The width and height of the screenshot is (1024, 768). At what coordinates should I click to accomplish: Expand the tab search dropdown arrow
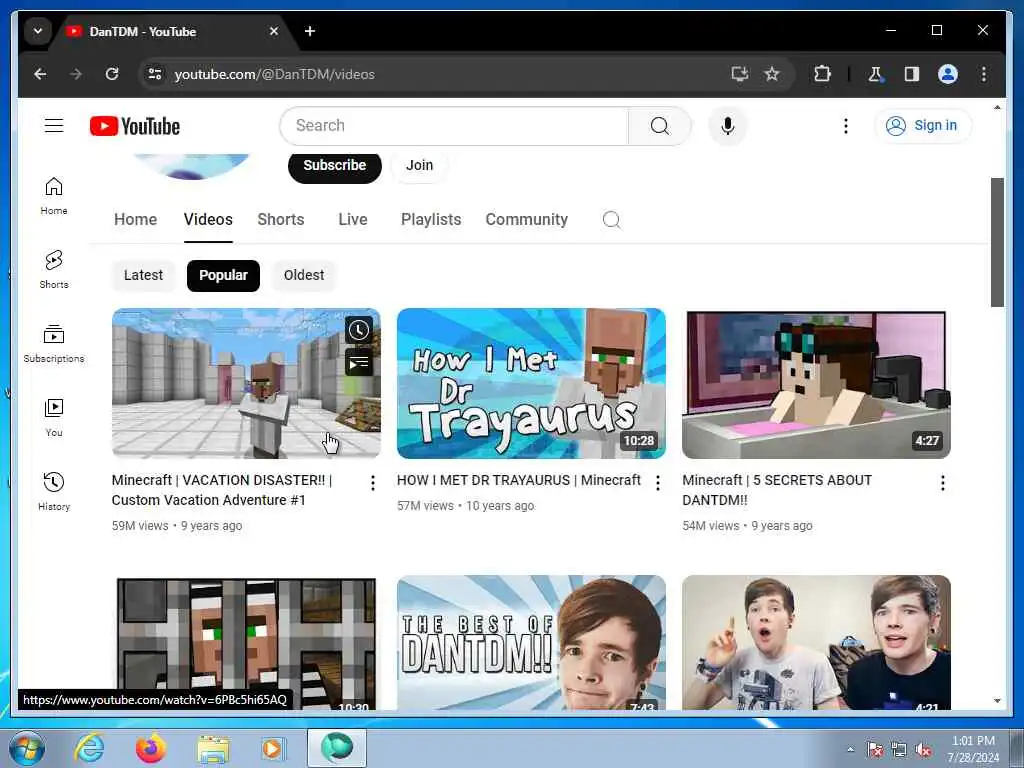click(x=38, y=31)
